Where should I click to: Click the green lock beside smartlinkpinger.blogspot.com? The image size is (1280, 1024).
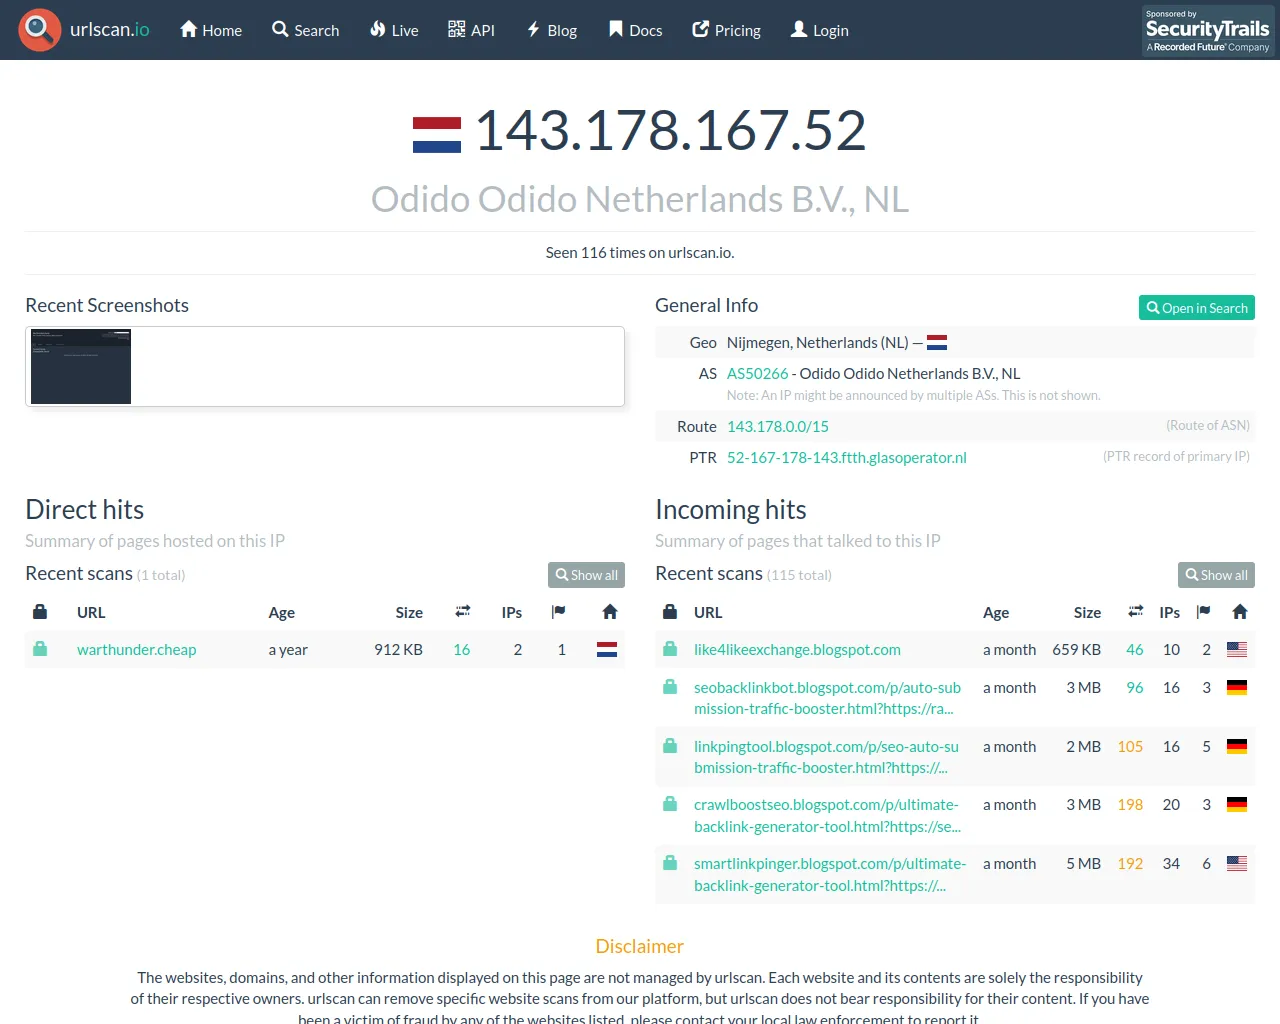point(670,863)
